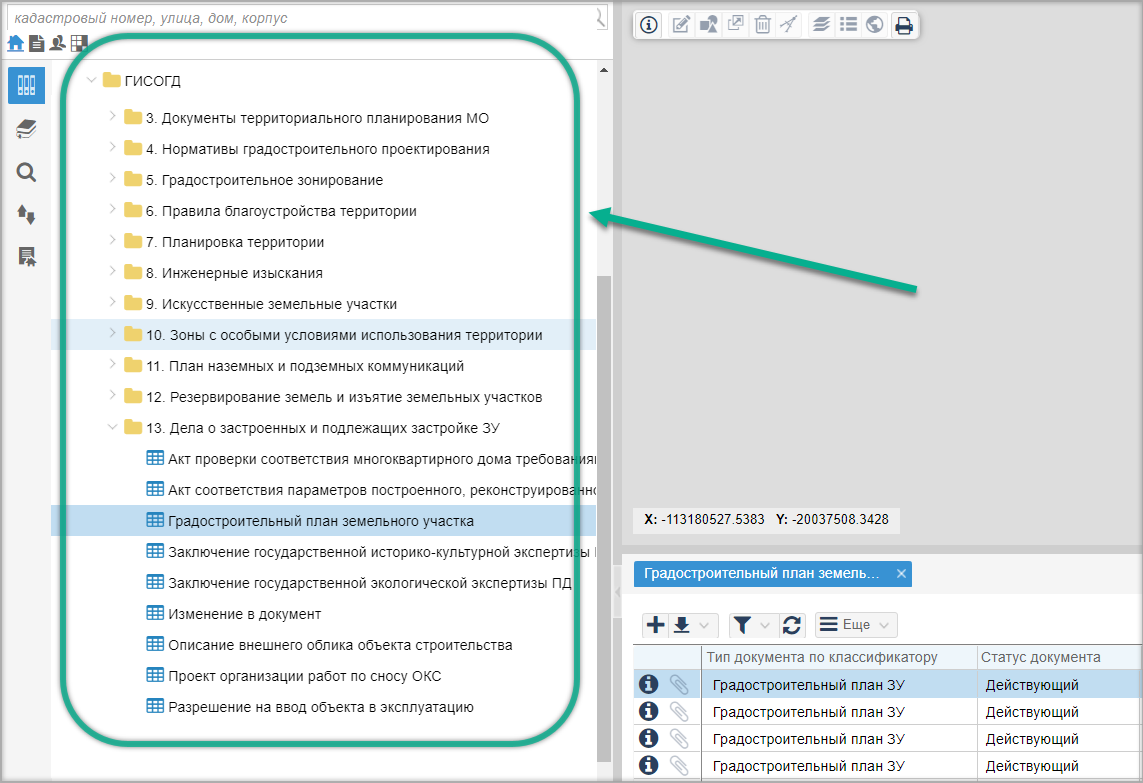The width and height of the screenshot is (1143, 783).
Task: Close the Градостроительный план tab
Action: click(900, 574)
